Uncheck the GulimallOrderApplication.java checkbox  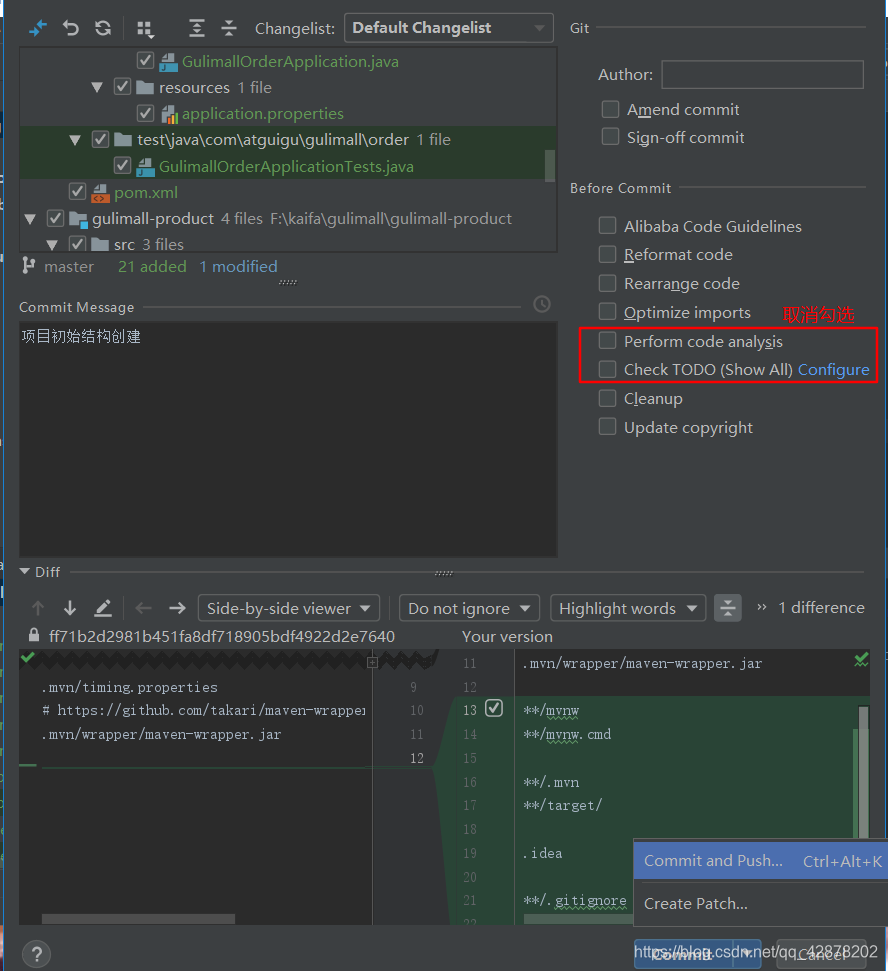pyautogui.click(x=145, y=61)
